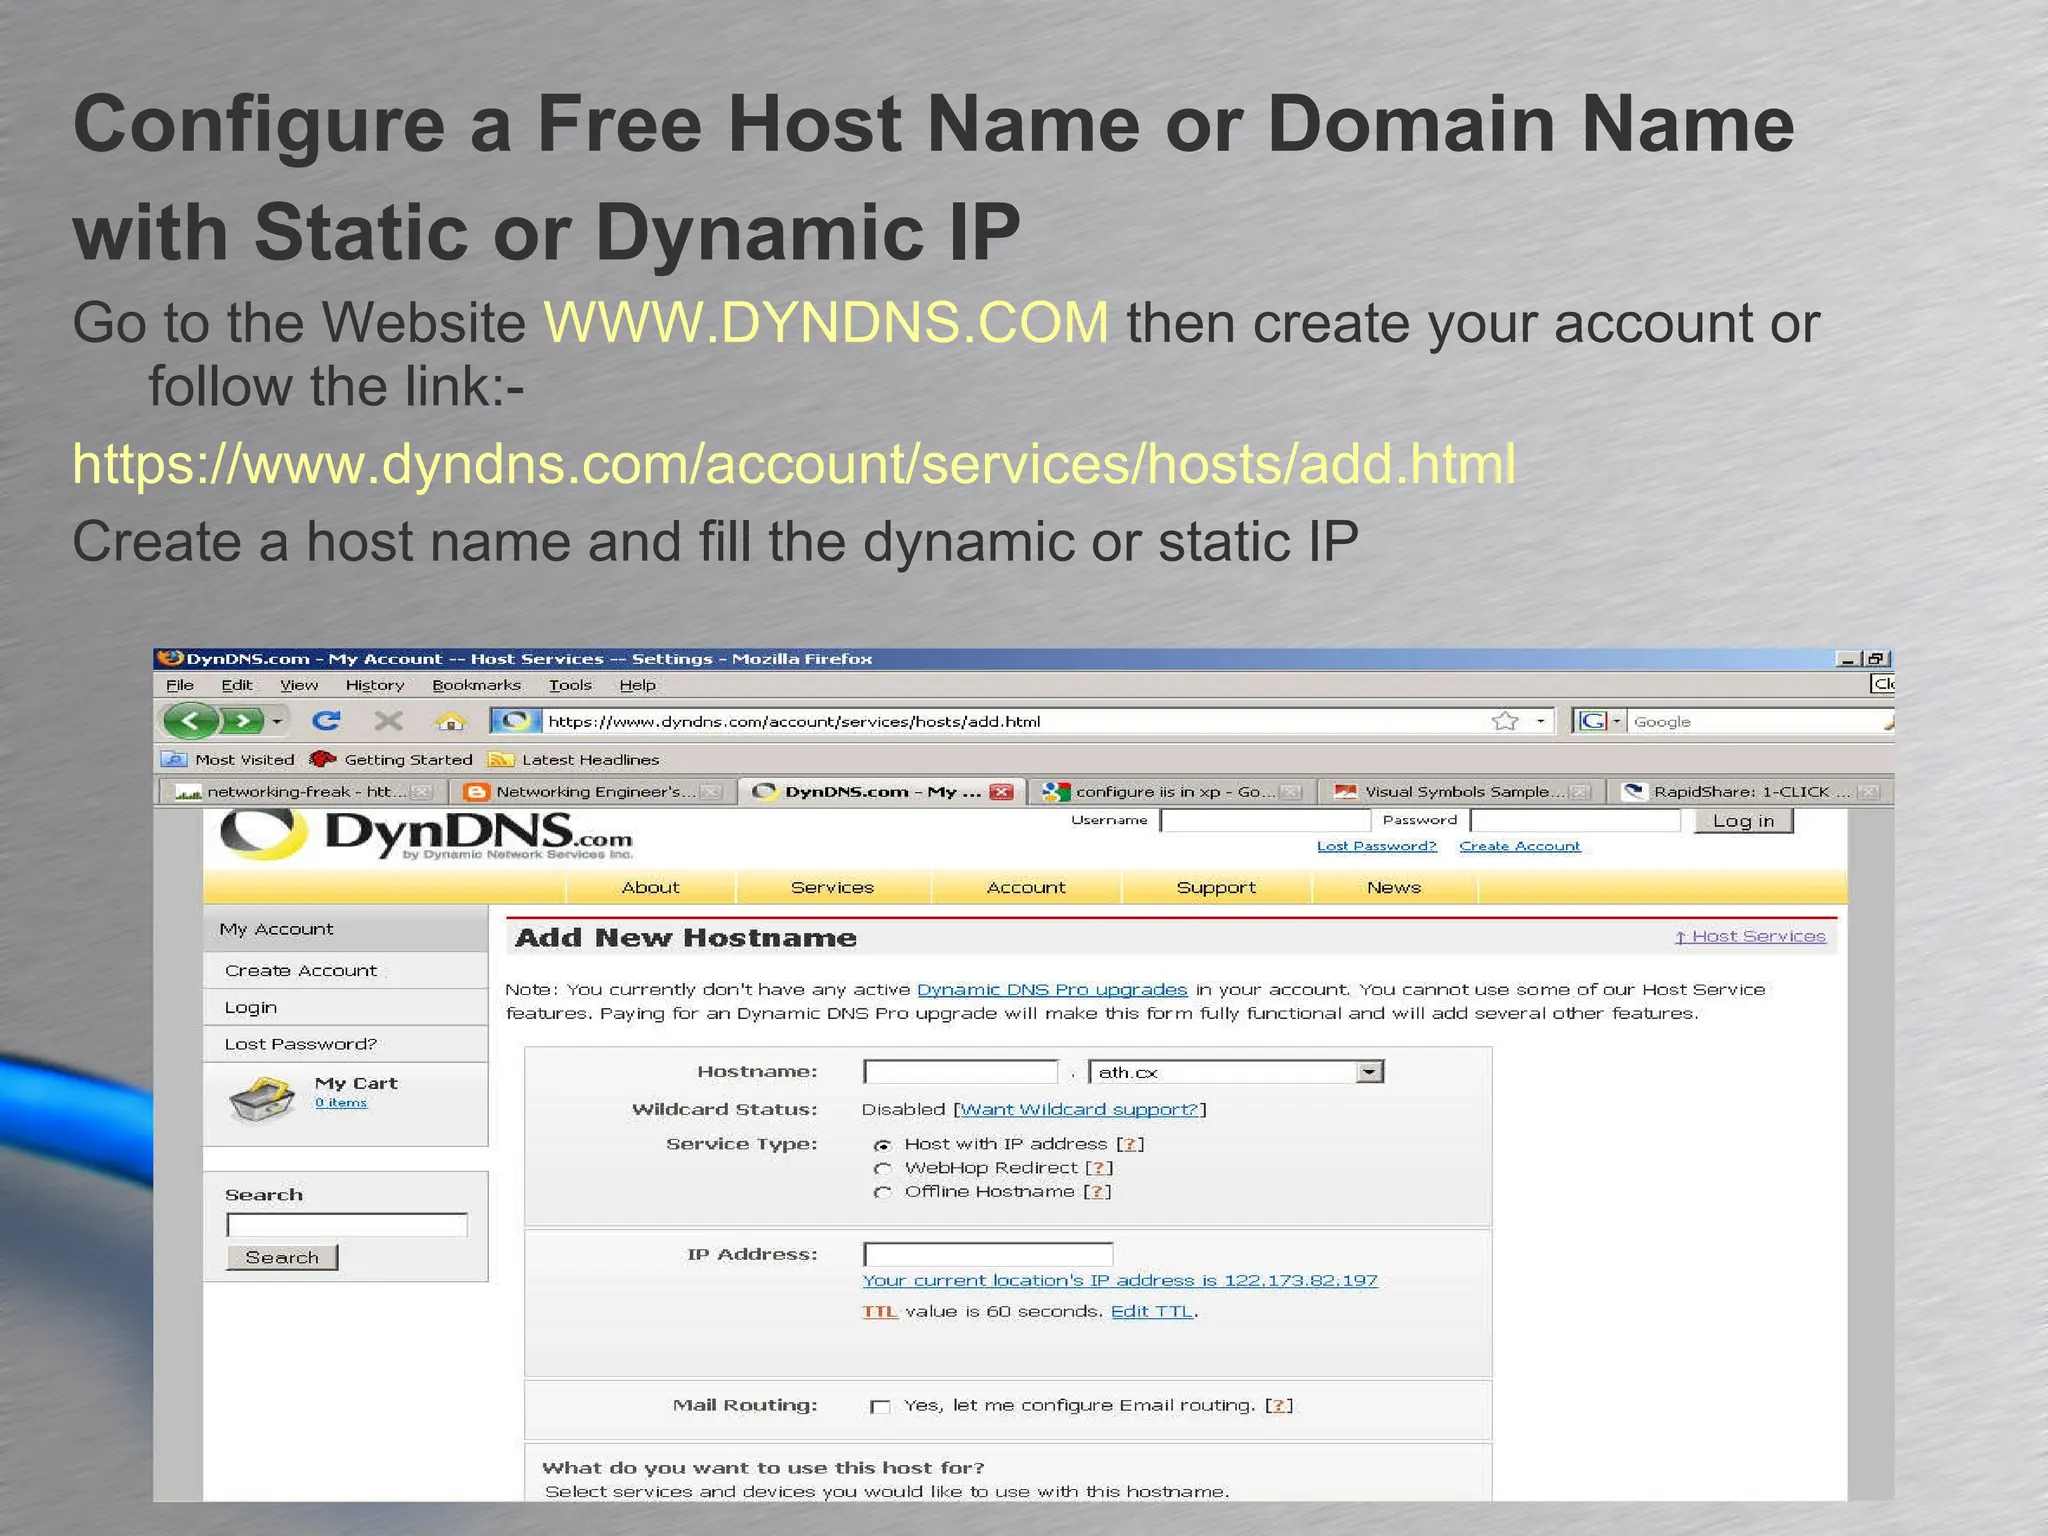Click the Username input field
Viewport: 2048px width, 1536px height.
click(1265, 821)
